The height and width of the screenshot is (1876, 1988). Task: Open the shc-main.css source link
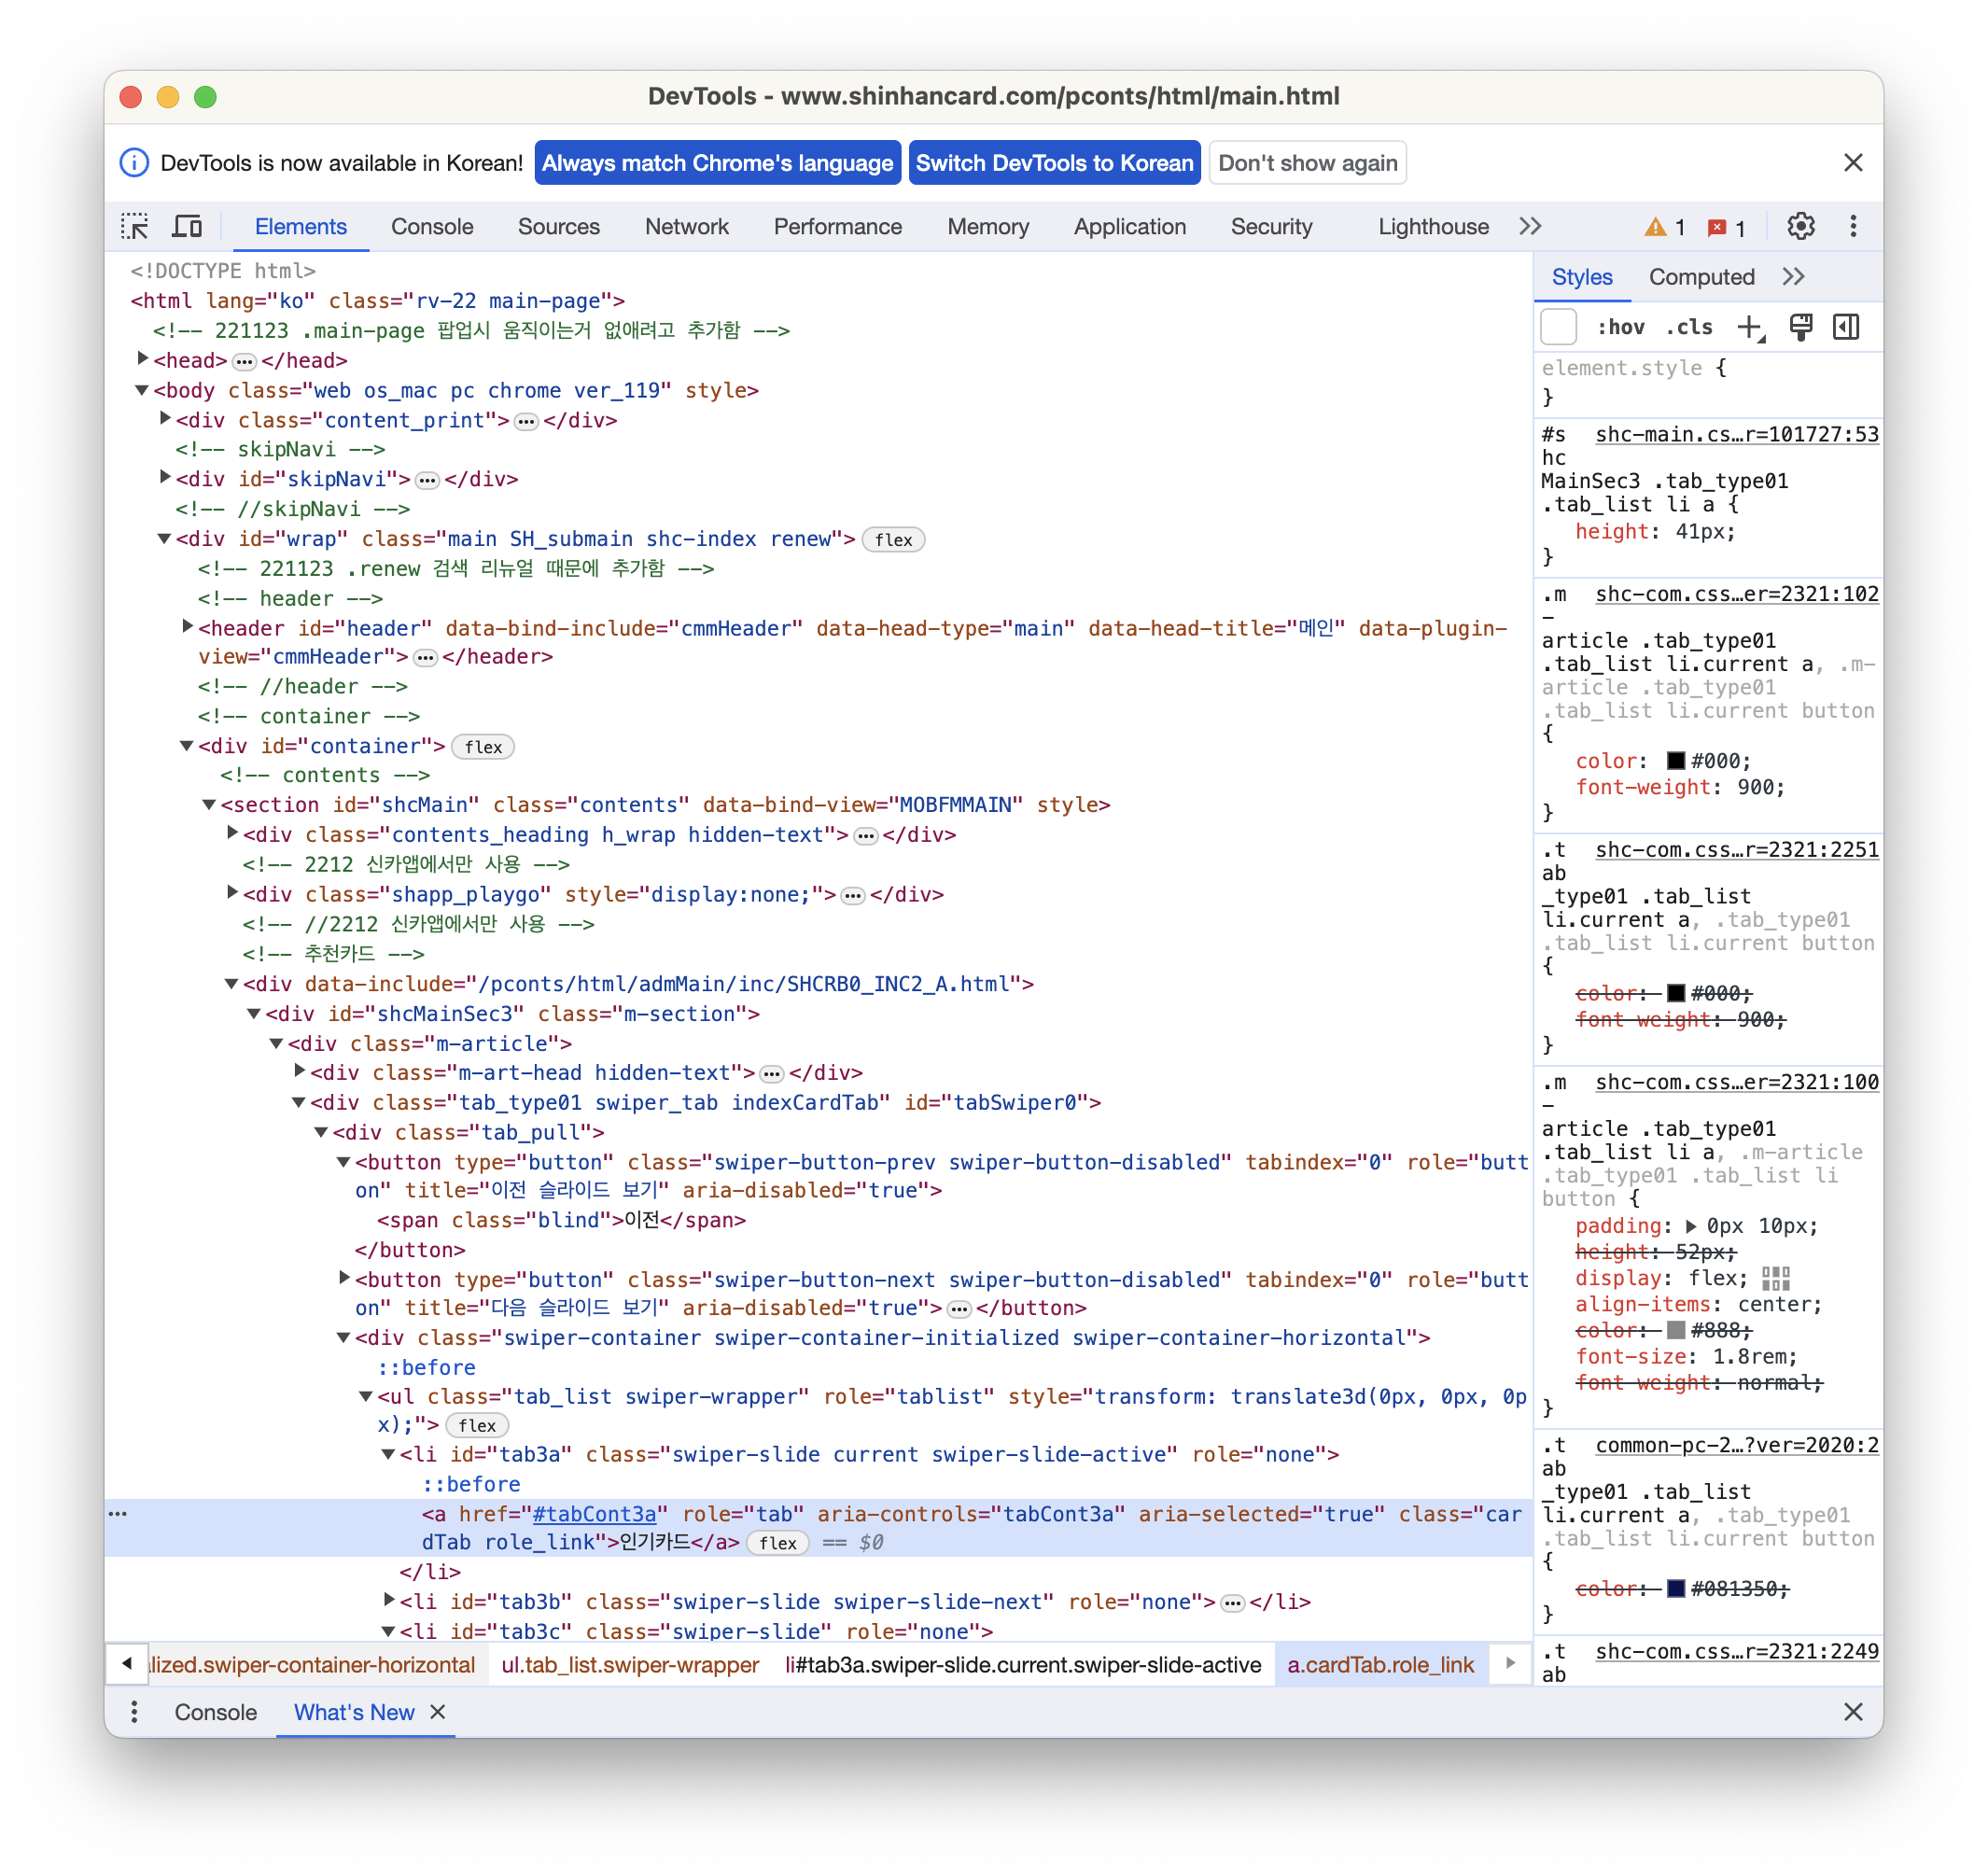(x=1736, y=434)
